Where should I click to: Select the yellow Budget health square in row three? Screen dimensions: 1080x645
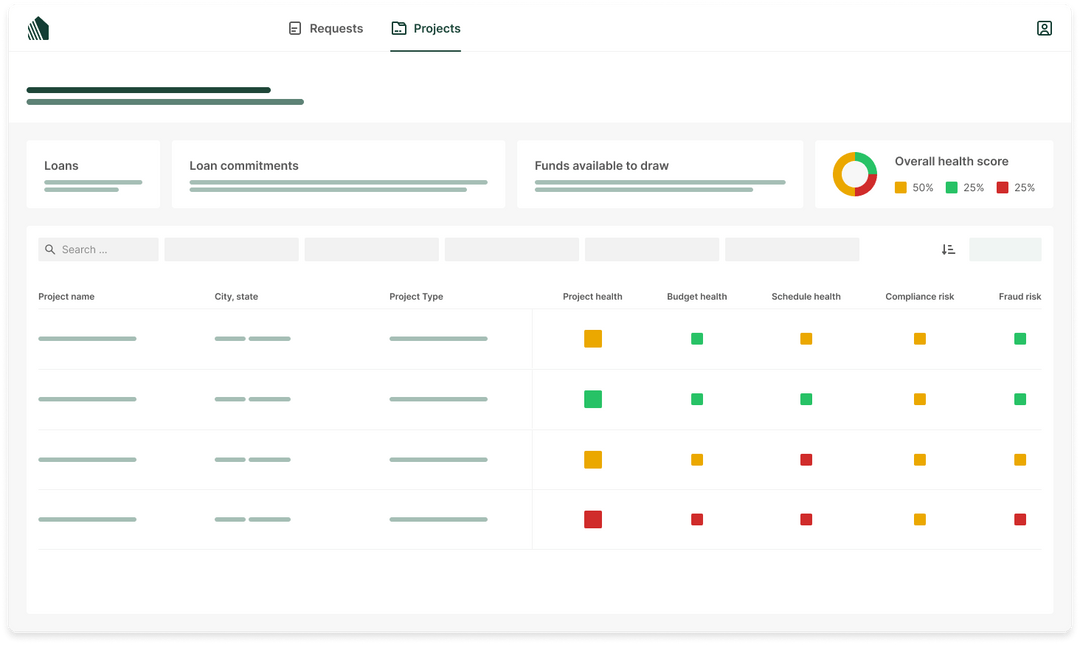pos(696,459)
